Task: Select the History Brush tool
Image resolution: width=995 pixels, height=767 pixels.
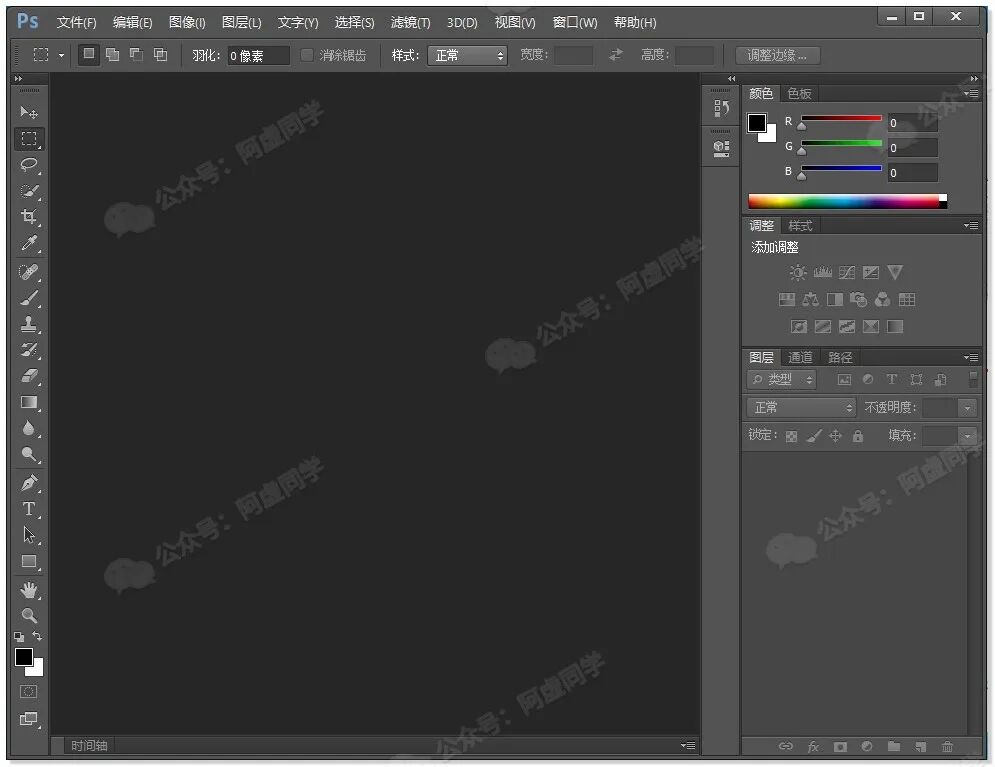Action: pyautogui.click(x=29, y=350)
